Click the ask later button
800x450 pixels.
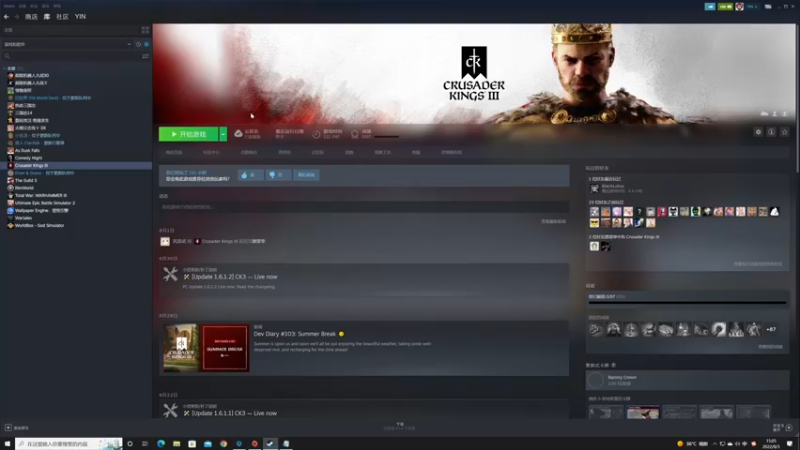pyautogui.click(x=307, y=175)
